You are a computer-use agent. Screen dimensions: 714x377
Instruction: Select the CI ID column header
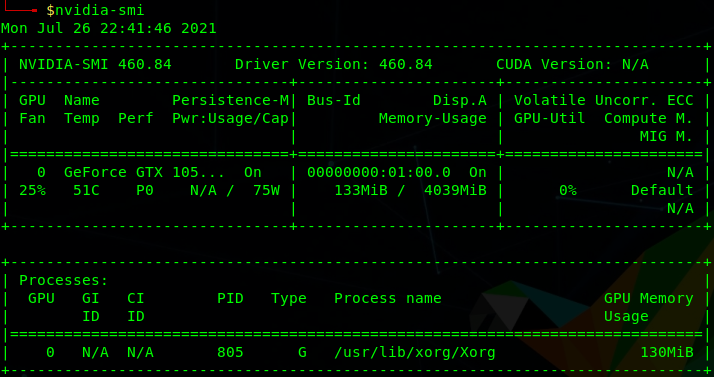136,307
